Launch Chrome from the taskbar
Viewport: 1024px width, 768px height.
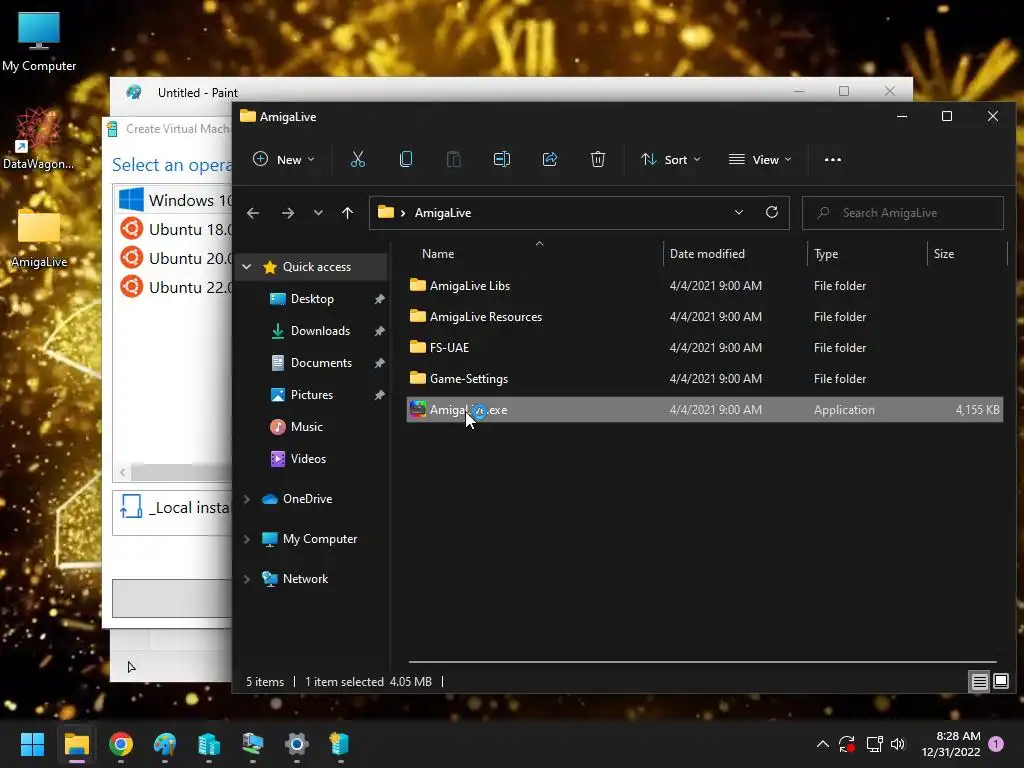coord(121,744)
